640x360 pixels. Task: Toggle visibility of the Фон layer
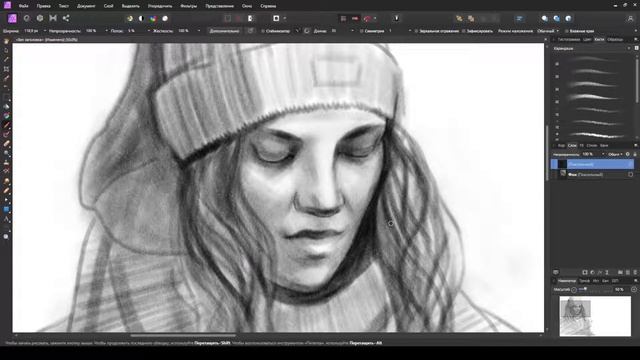[x=631, y=175]
